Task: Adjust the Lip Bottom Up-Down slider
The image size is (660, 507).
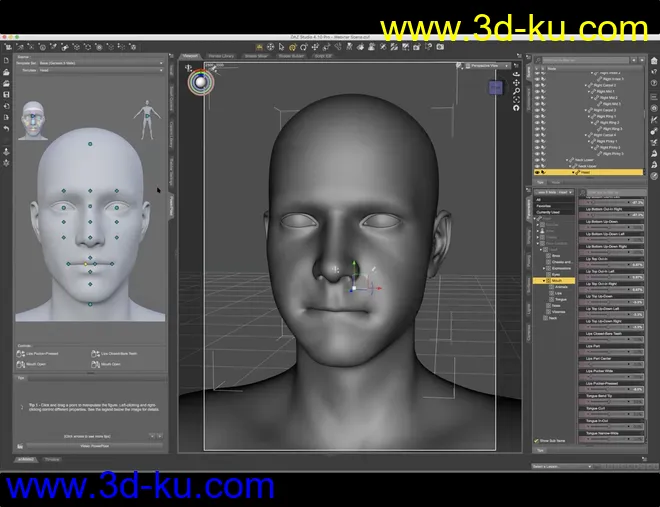Action: [608, 227]
